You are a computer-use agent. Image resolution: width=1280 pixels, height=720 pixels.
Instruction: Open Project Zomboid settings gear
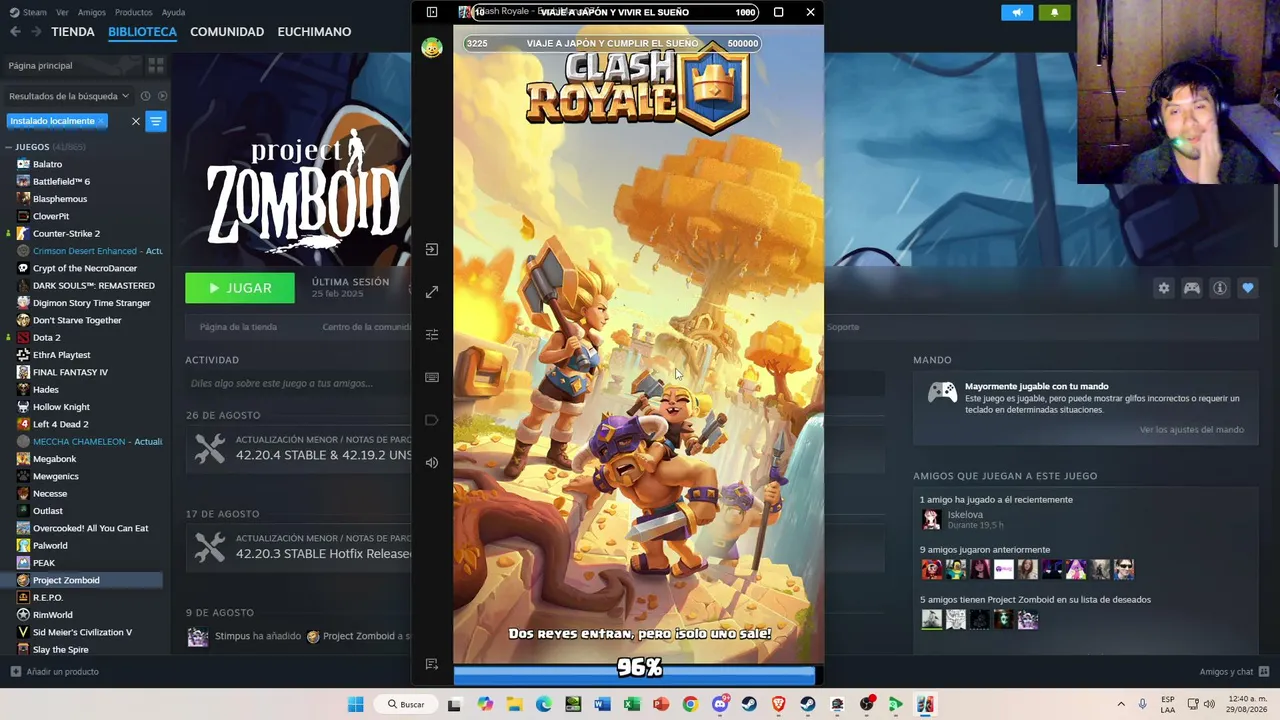pos(1164,288)
